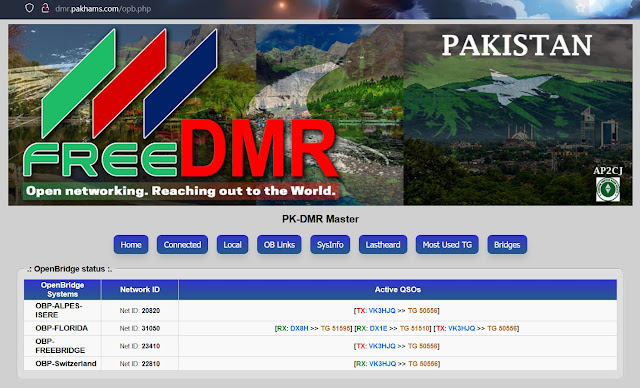640x388 pixels.
Task: View the Lastheard page
Action: click(383, 244)
